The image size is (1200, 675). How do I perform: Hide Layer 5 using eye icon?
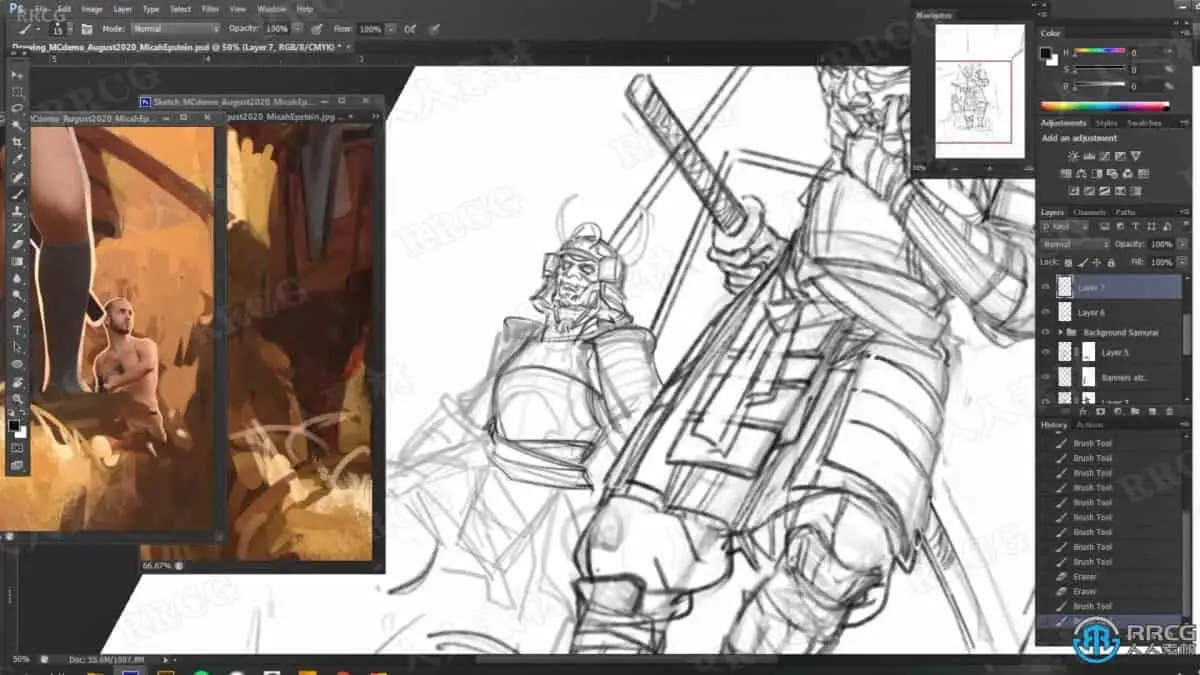pos(1047,352)
